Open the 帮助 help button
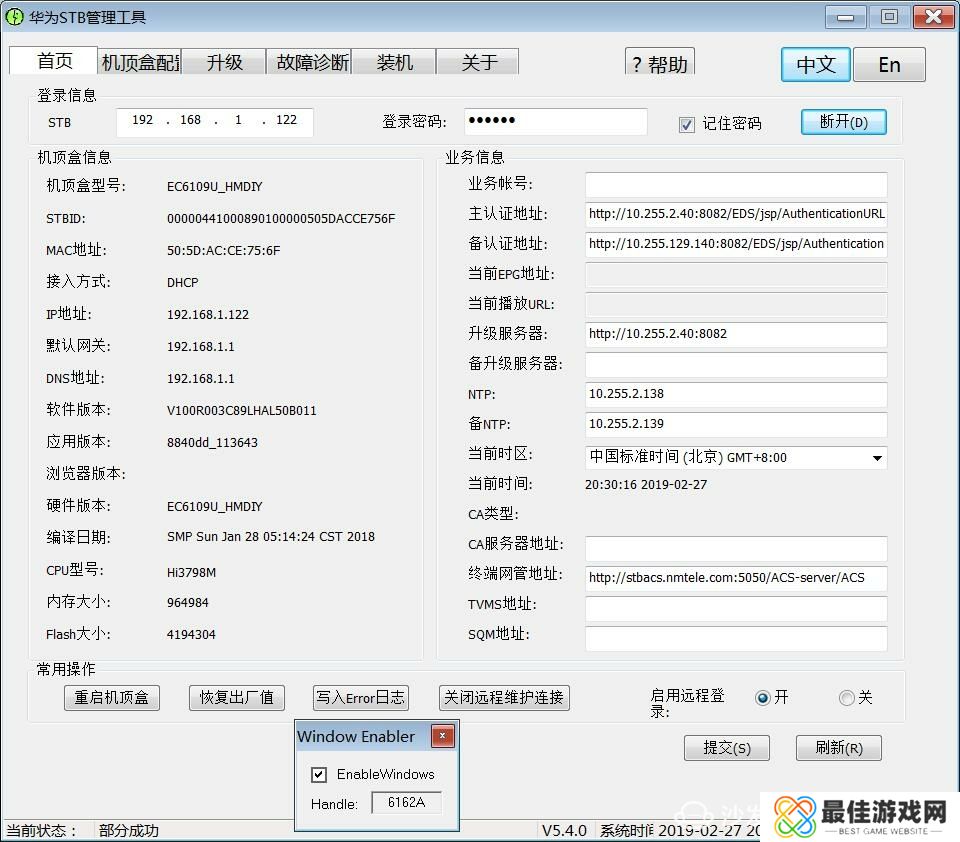The image size is (960, 842). 660,64
